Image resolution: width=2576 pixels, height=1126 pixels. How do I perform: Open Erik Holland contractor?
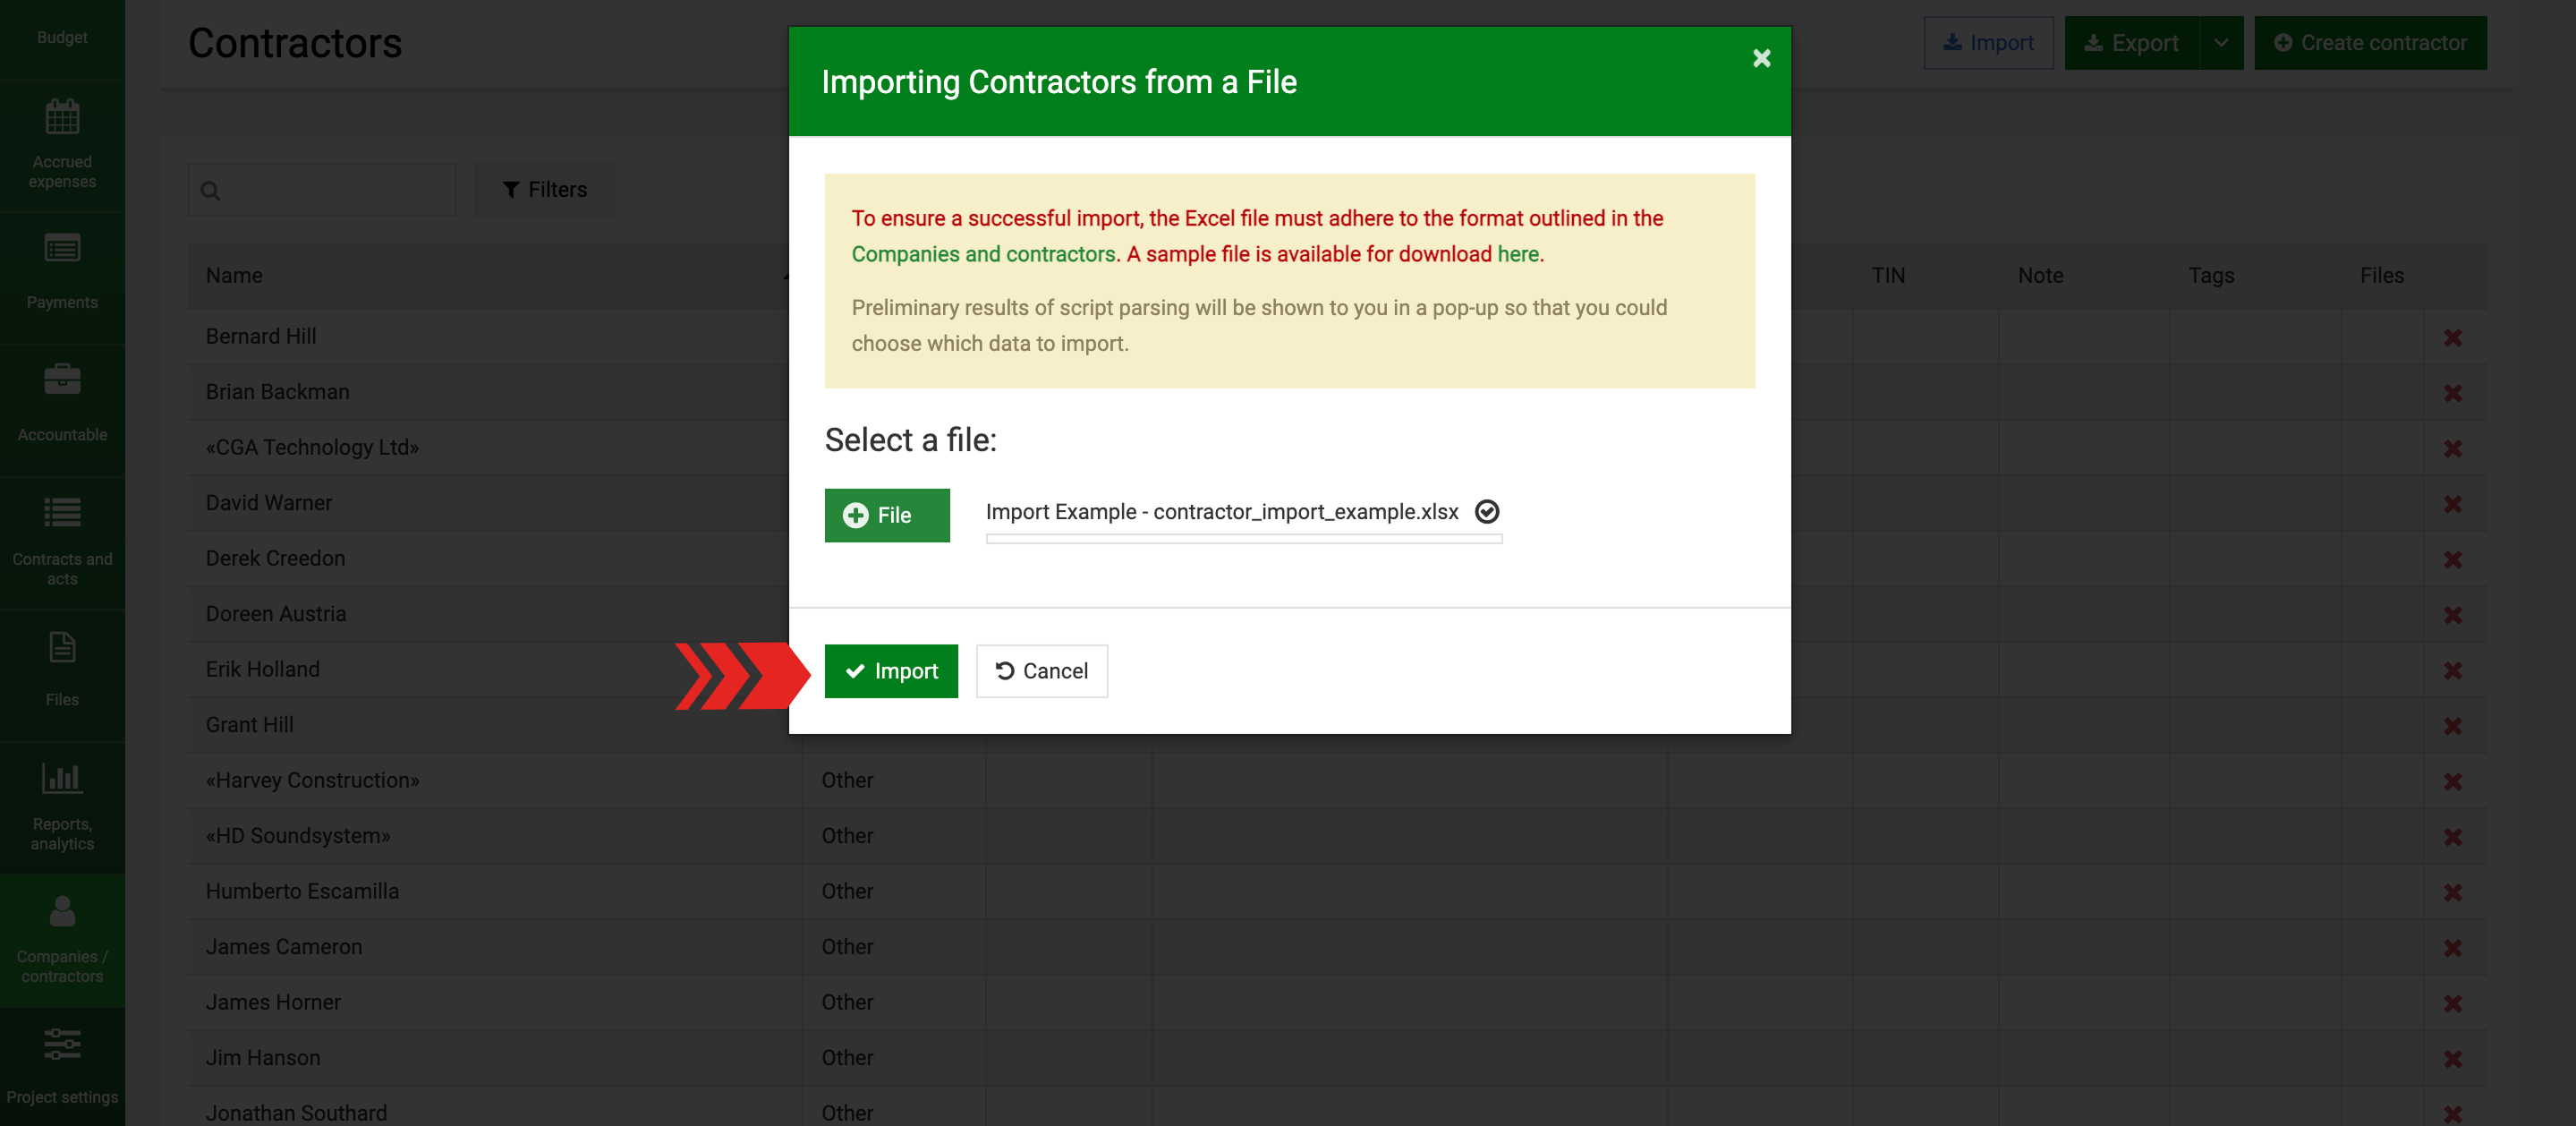point(263,670)
